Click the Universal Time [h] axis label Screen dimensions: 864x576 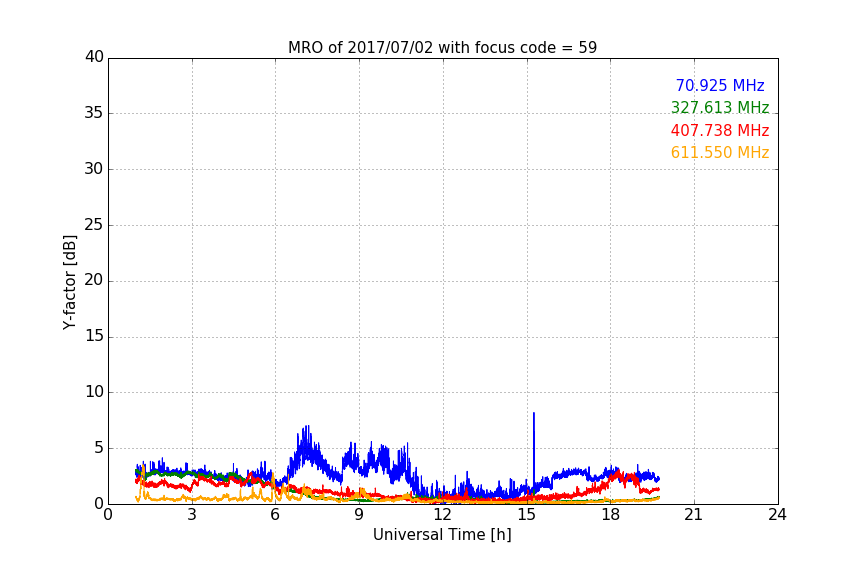442,535
